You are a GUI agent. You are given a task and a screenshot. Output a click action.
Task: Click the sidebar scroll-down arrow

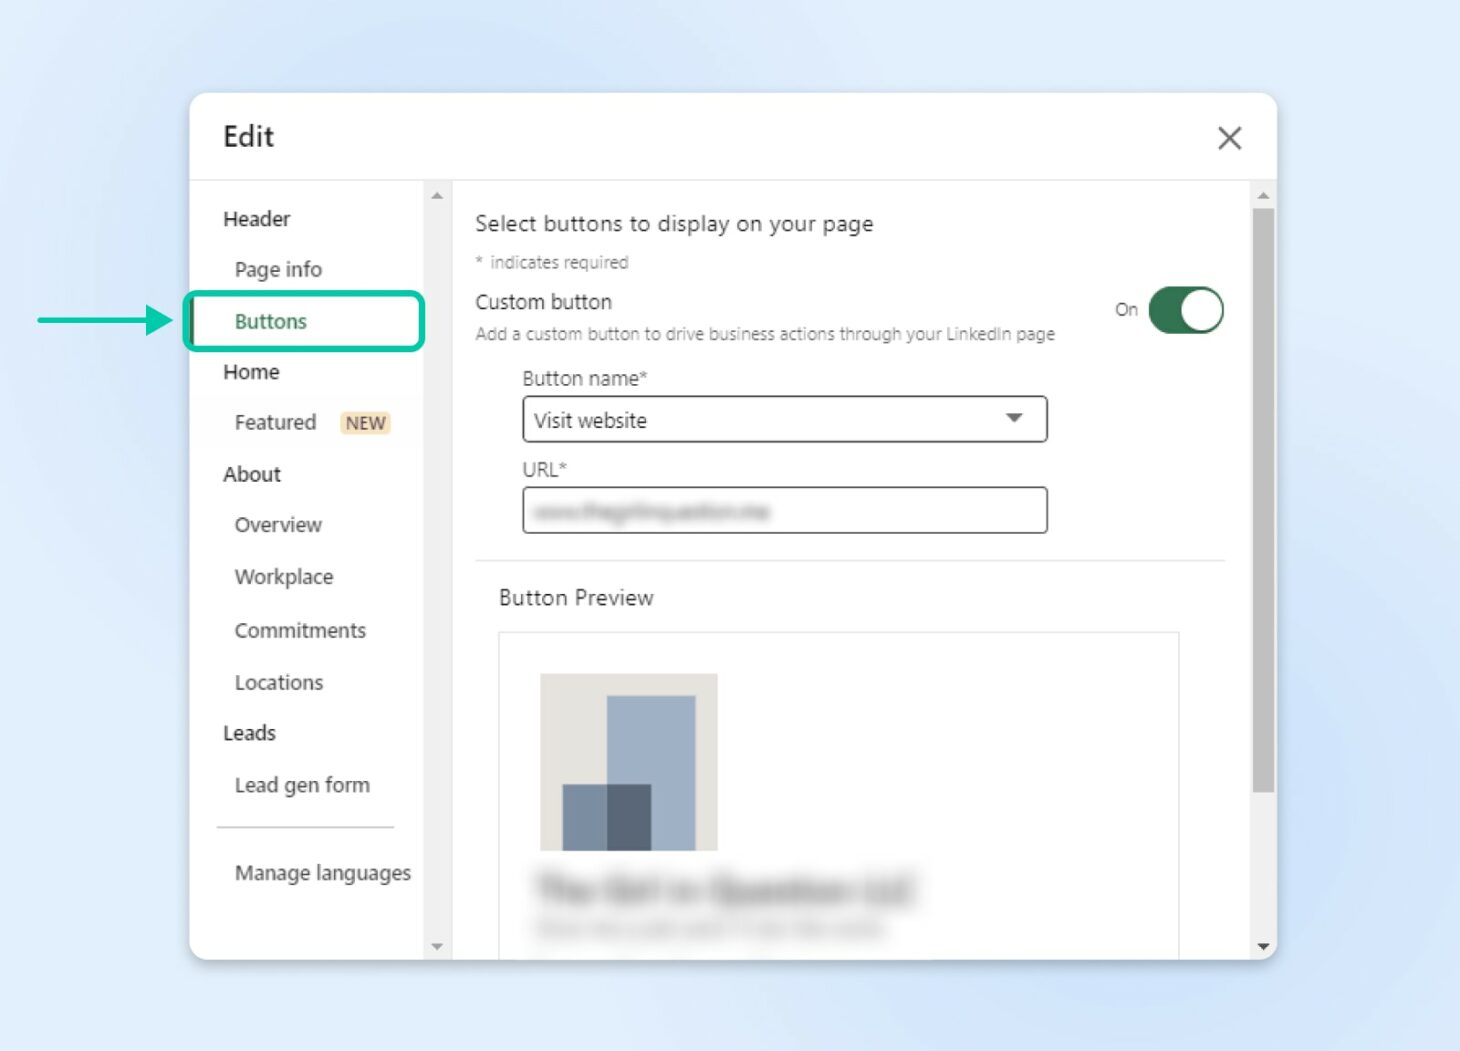click(x=437, y=946)
